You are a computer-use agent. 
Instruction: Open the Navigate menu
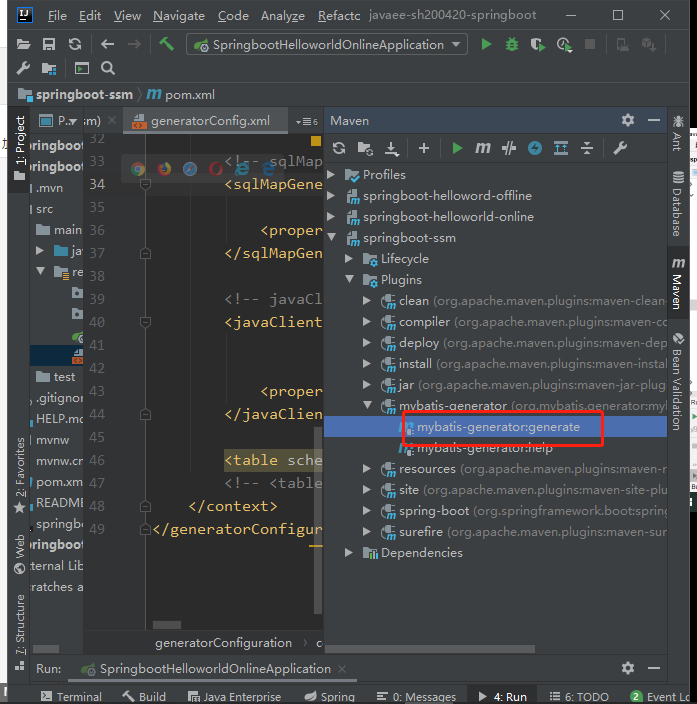pos(179,16)
